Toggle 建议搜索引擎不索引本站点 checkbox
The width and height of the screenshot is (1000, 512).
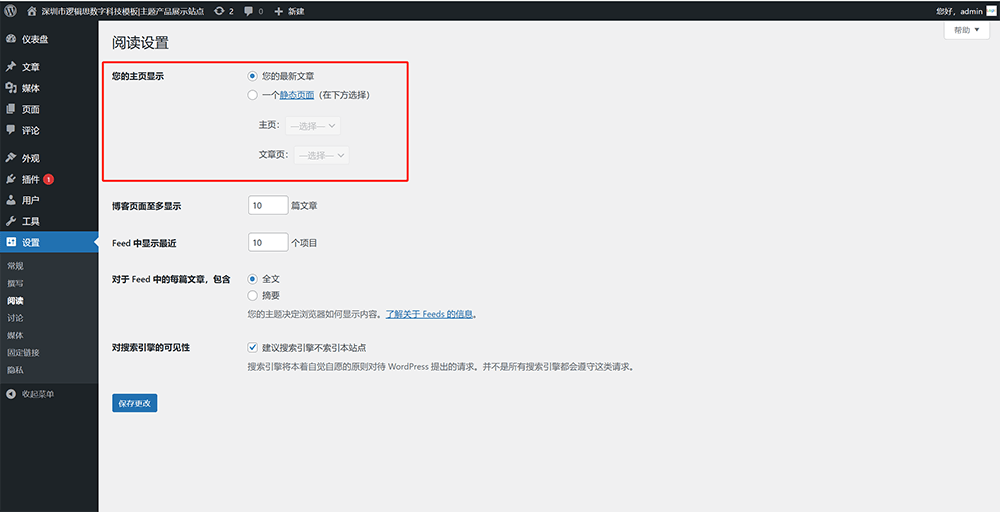[x=253, y=347]
